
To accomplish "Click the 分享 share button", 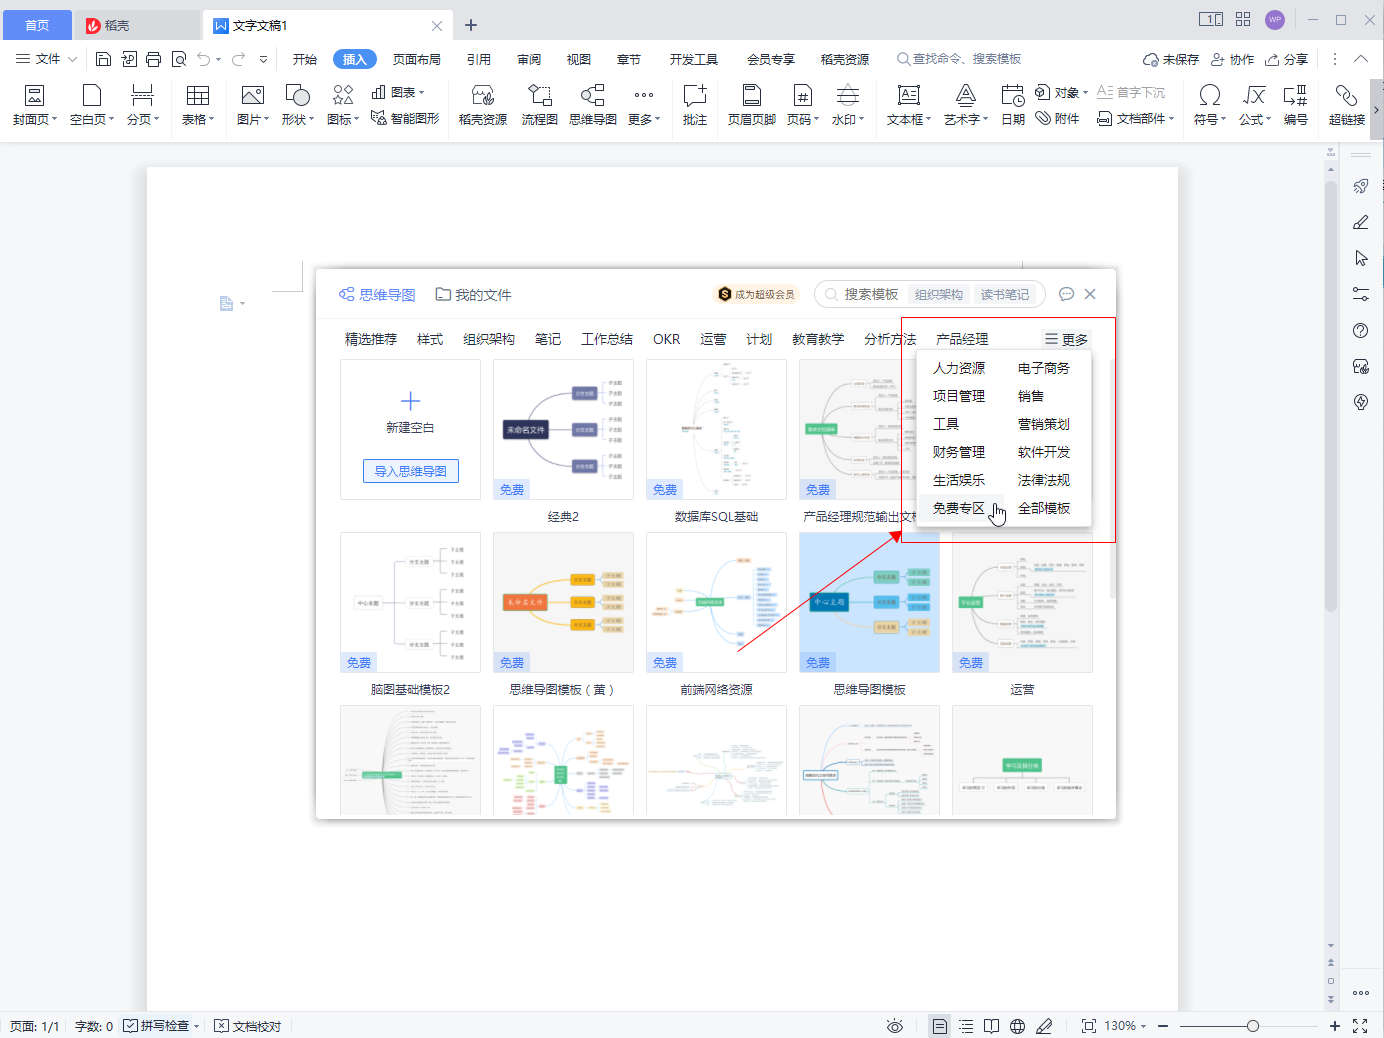I will 1286,59.
